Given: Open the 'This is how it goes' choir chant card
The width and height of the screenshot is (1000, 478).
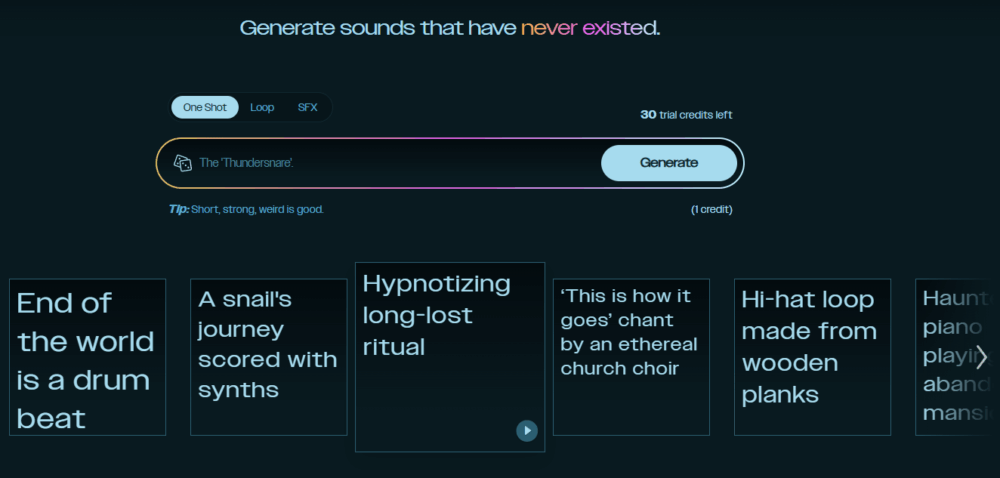Looking at the screenshot, I should 630,332.
